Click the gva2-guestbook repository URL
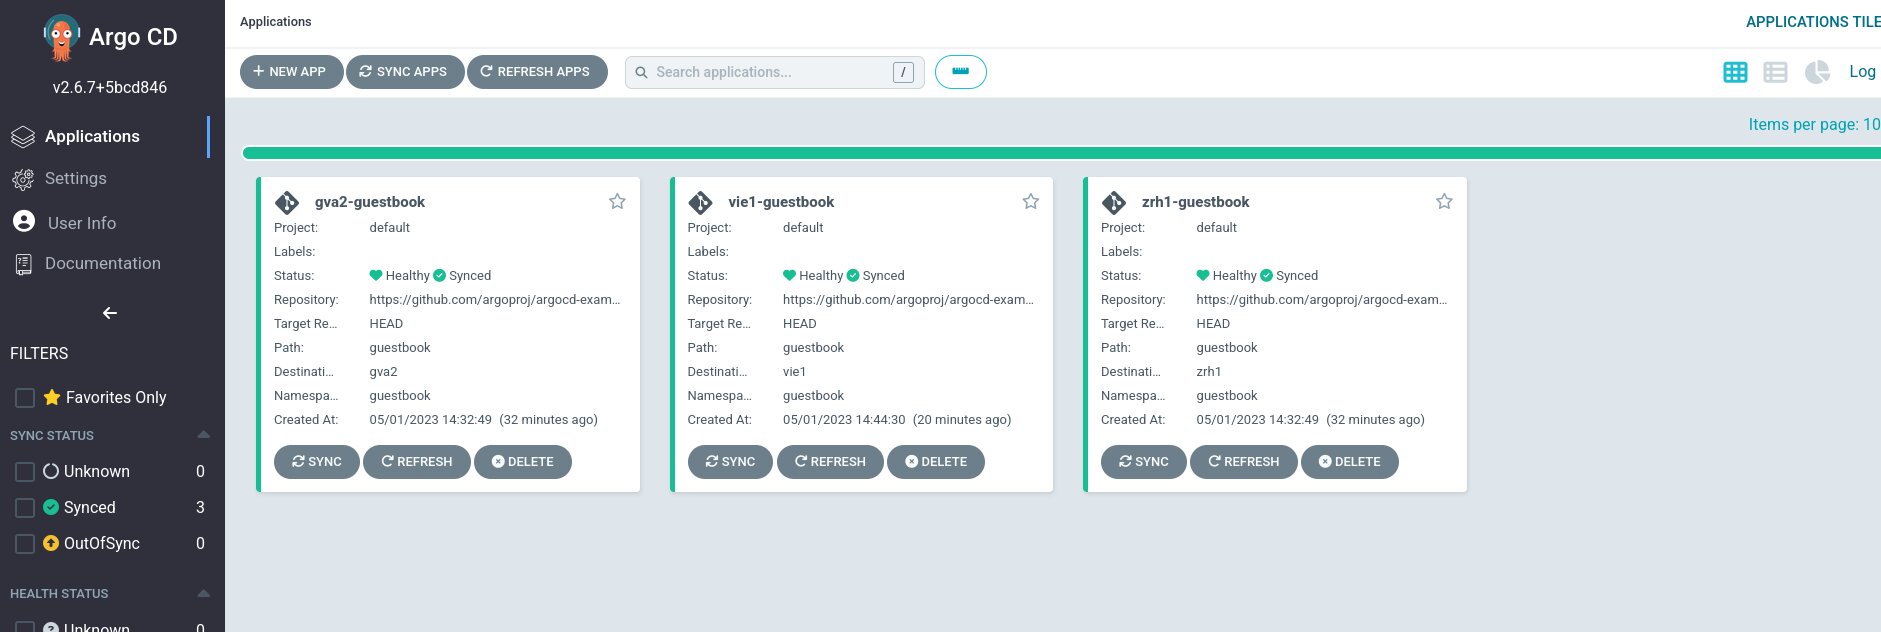Viewport: 1881px width, 632px height. [495, 300]
